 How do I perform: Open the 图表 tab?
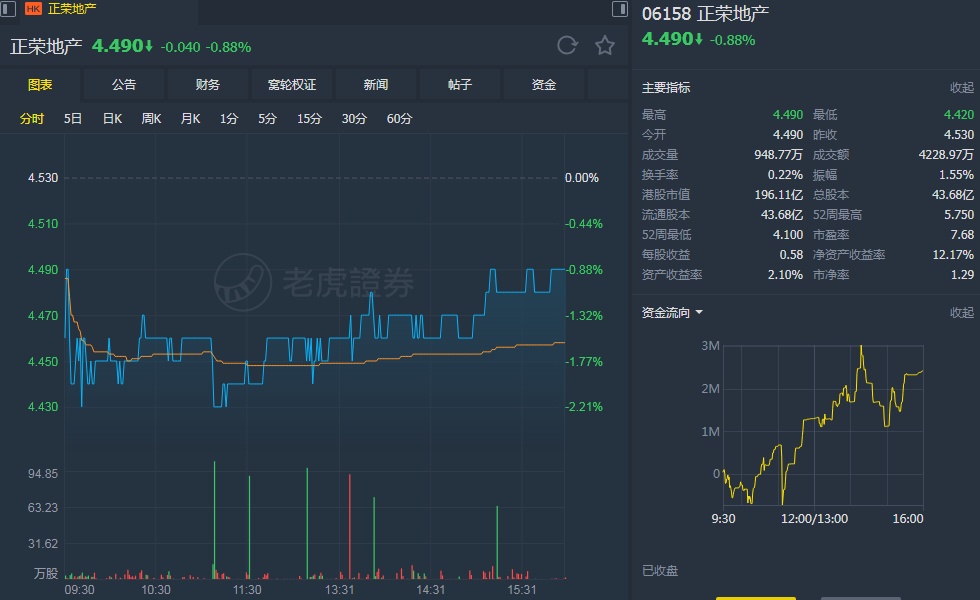tap(40, 84)
